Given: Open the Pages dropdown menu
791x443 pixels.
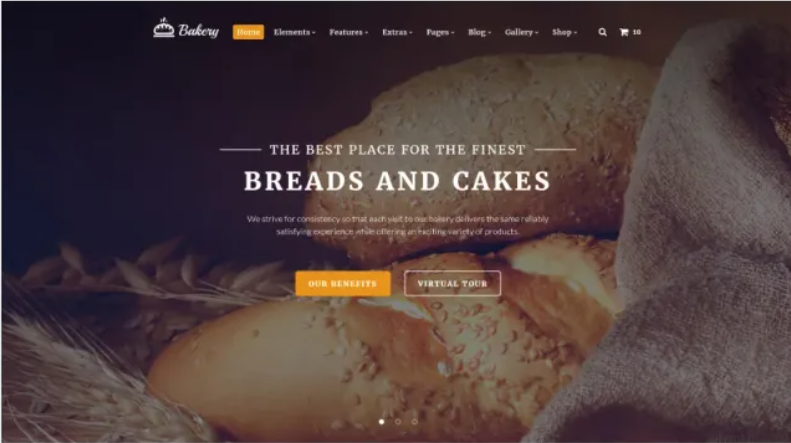Looking at the screenshot, I should click(440, 32).
